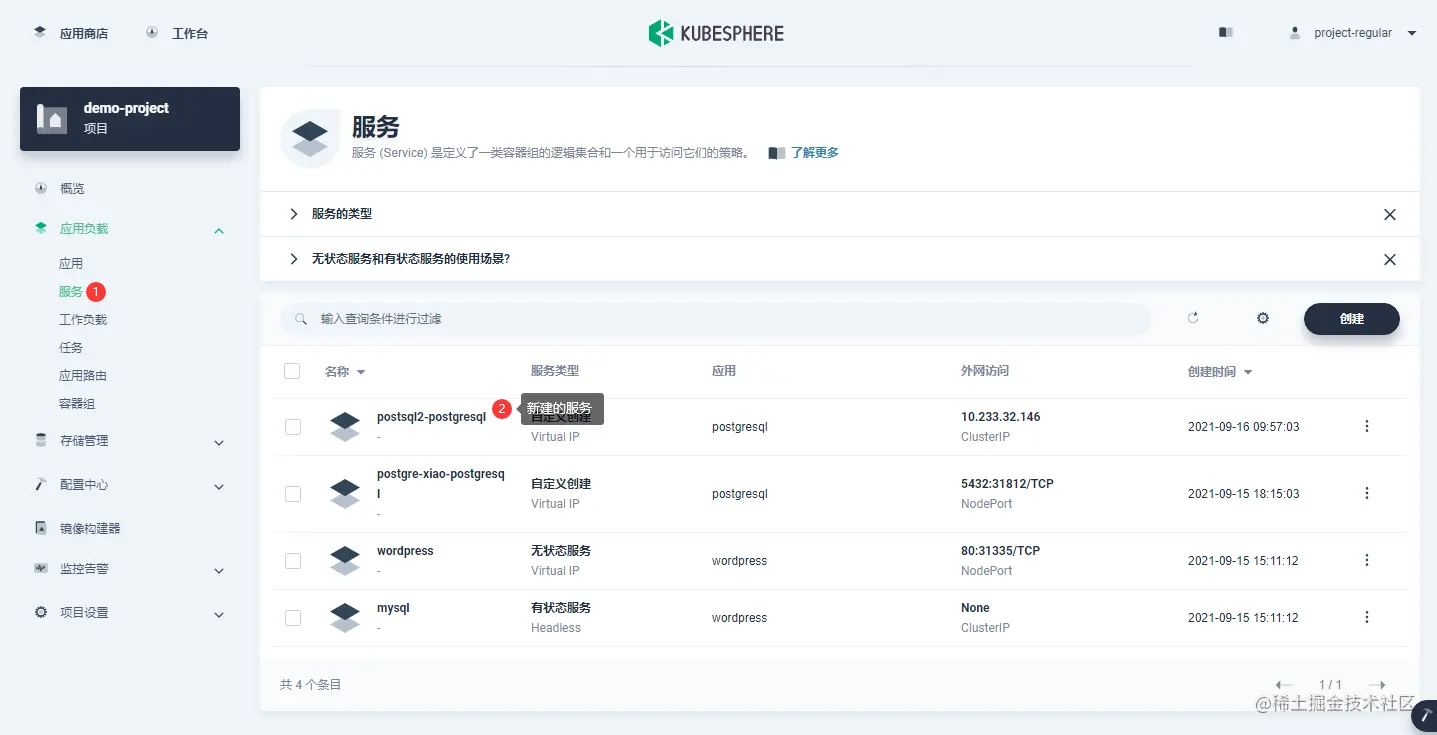Image resolution: width=1437 pixels, height=735 pixels.
Task: Open 任务 in the sidebar
Action: tap(71, 348)
